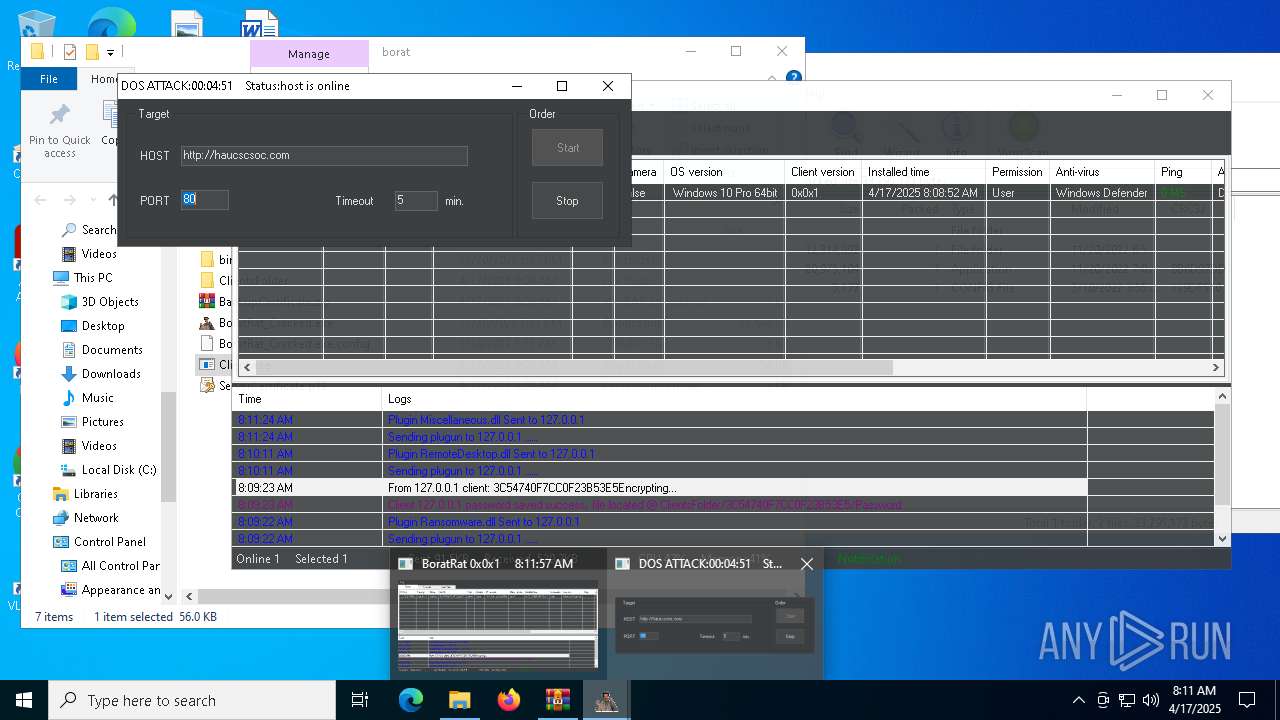Select All Control Panel Items entry
Image resolution: width=1280 pixels, height=720 pixels.
click(120, 566)
